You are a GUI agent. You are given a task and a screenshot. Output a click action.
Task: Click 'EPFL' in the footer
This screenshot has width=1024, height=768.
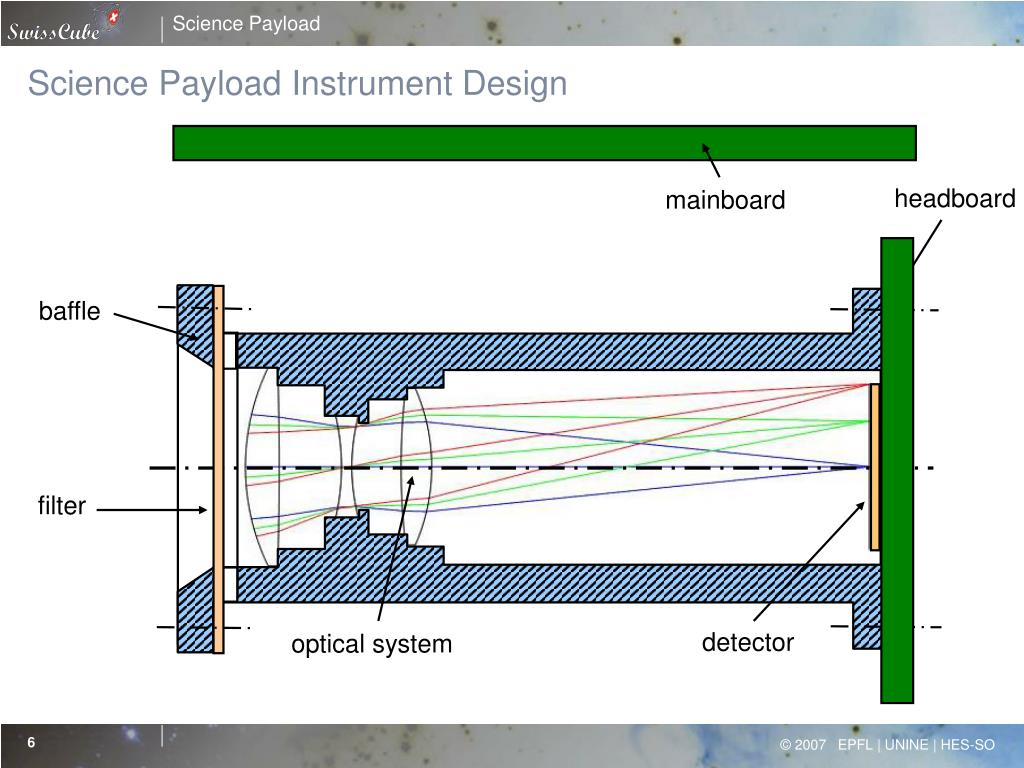(x=855, y=744)
